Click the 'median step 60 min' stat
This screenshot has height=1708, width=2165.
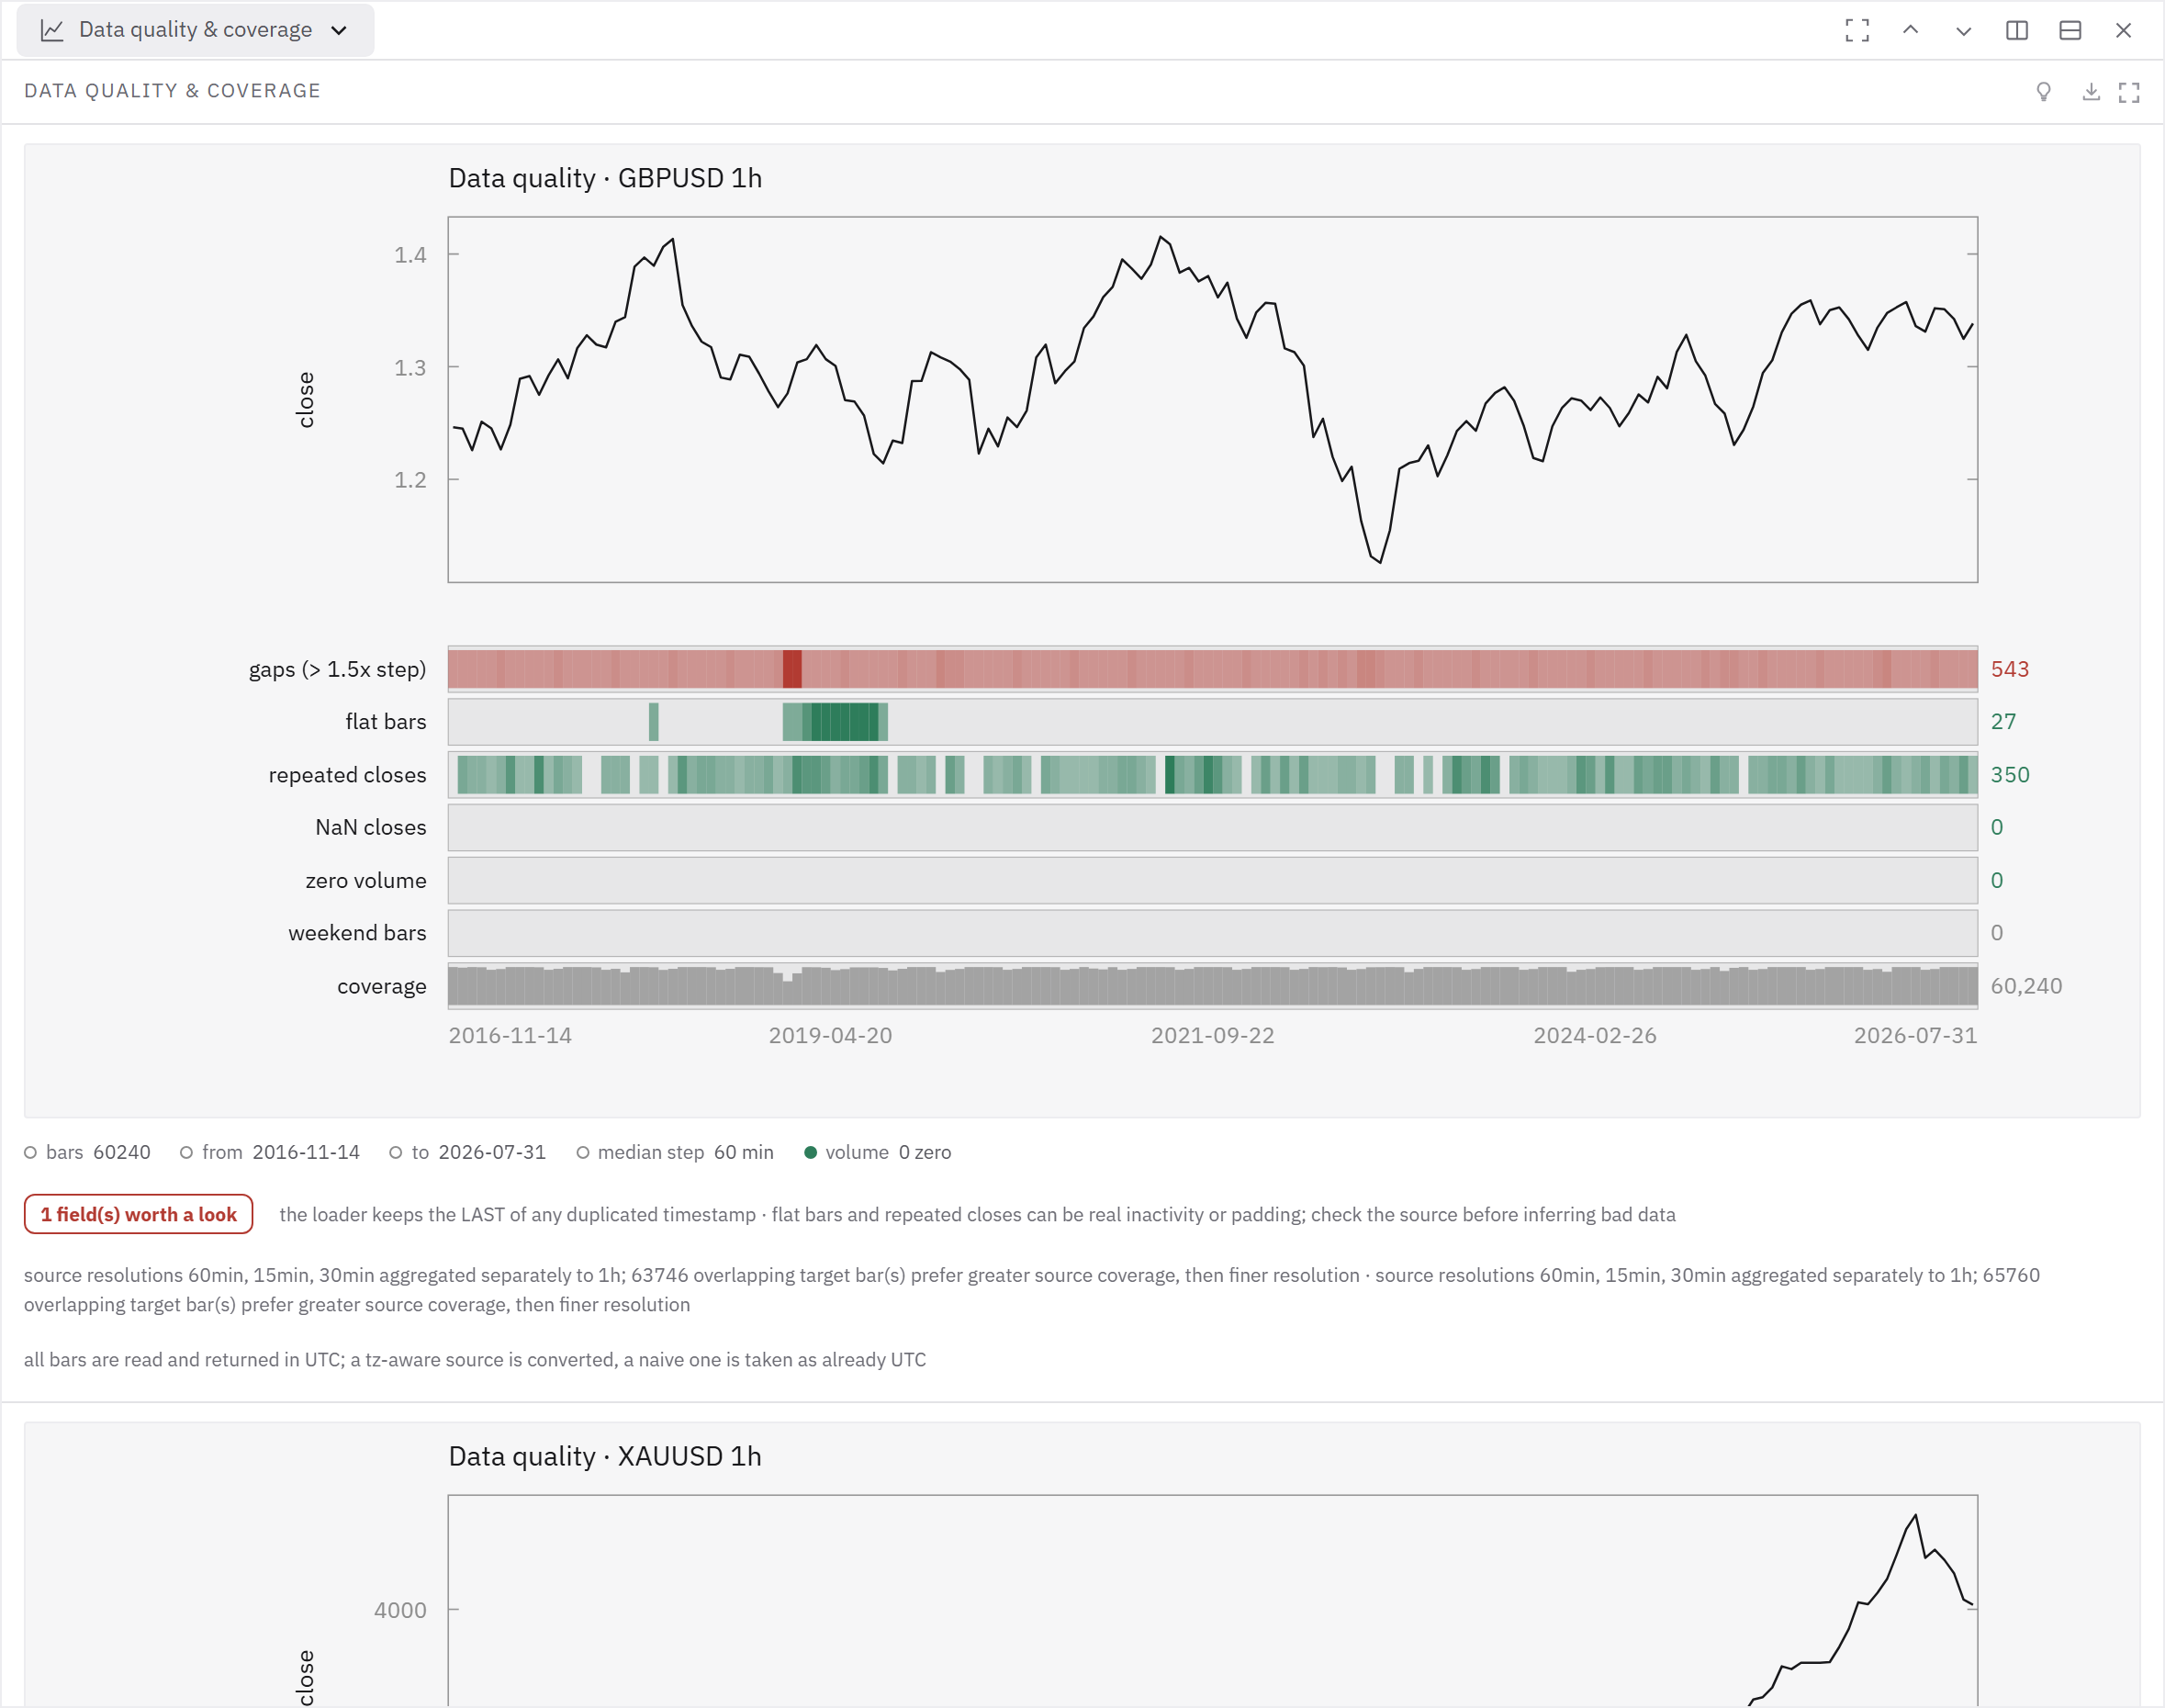click(x=675, y=1152)
